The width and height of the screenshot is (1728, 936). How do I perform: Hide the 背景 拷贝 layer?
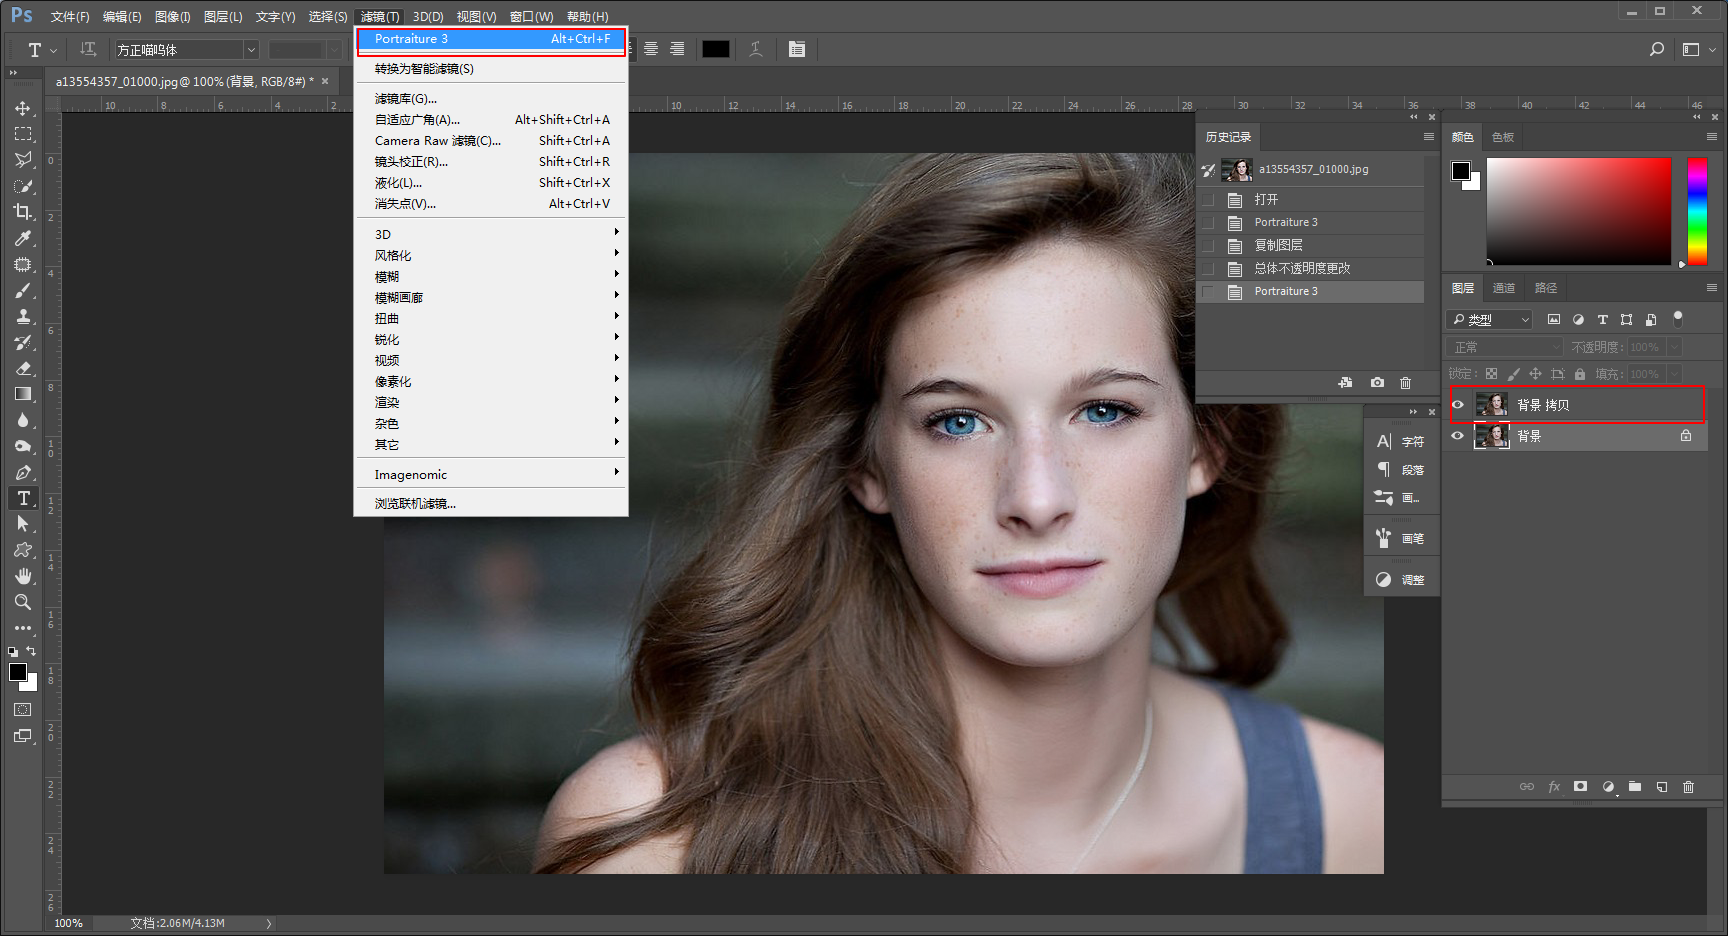(1458, 405)
